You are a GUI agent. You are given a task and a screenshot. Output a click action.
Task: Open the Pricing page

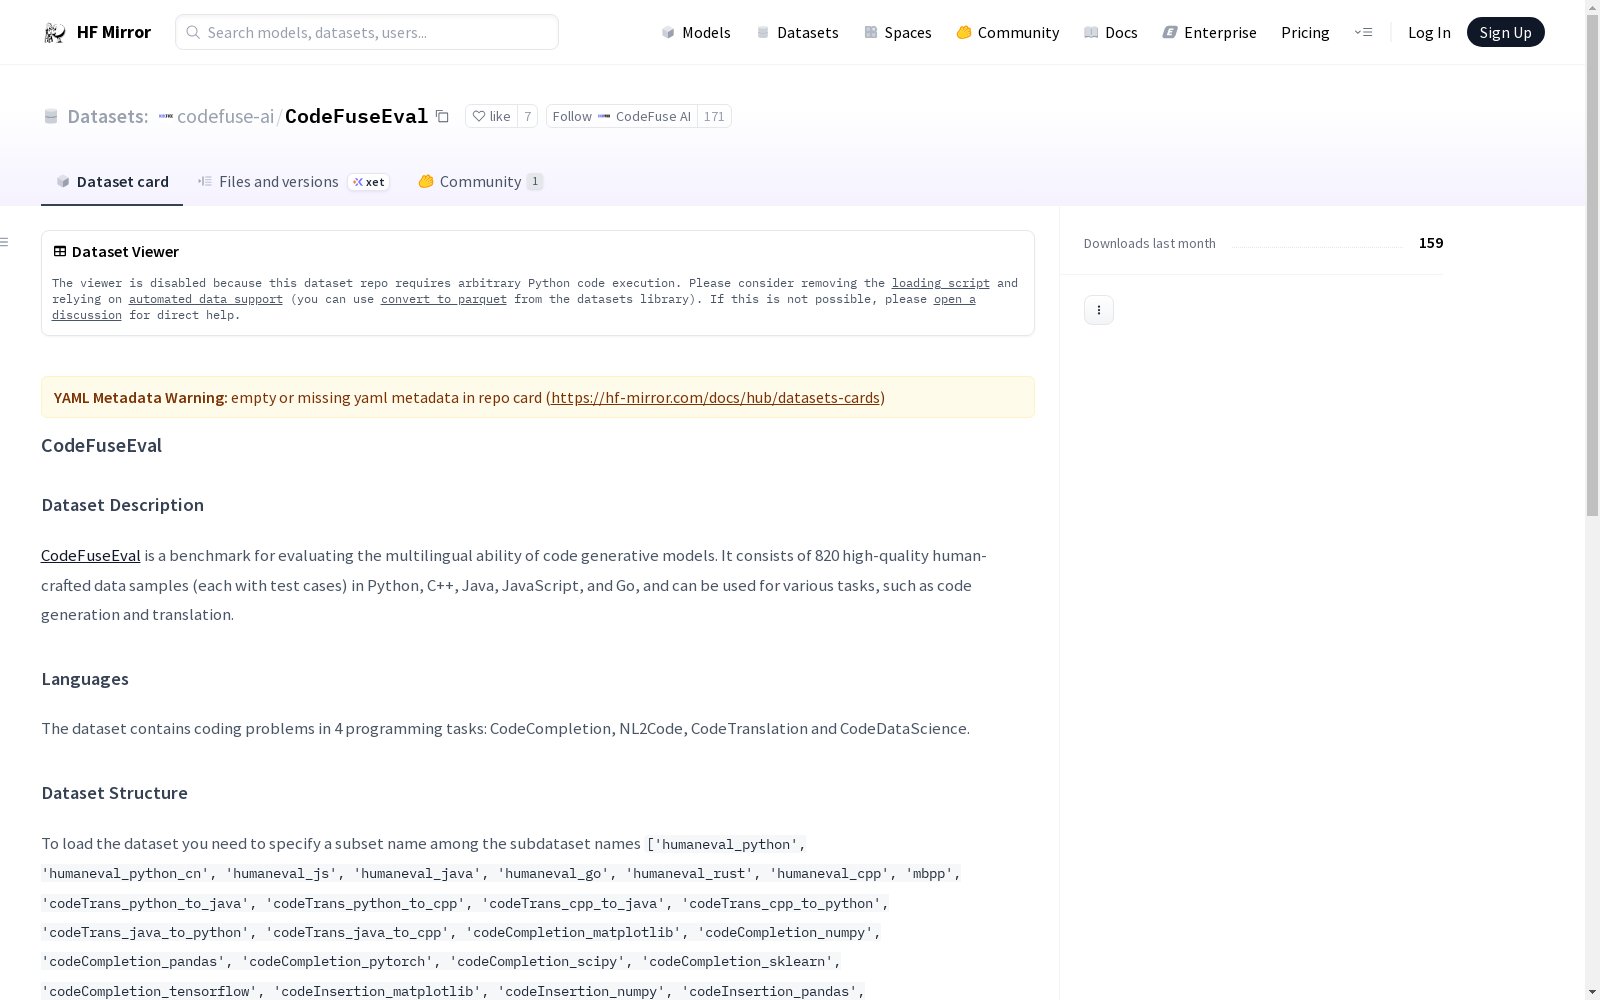tap(1305, 32)
